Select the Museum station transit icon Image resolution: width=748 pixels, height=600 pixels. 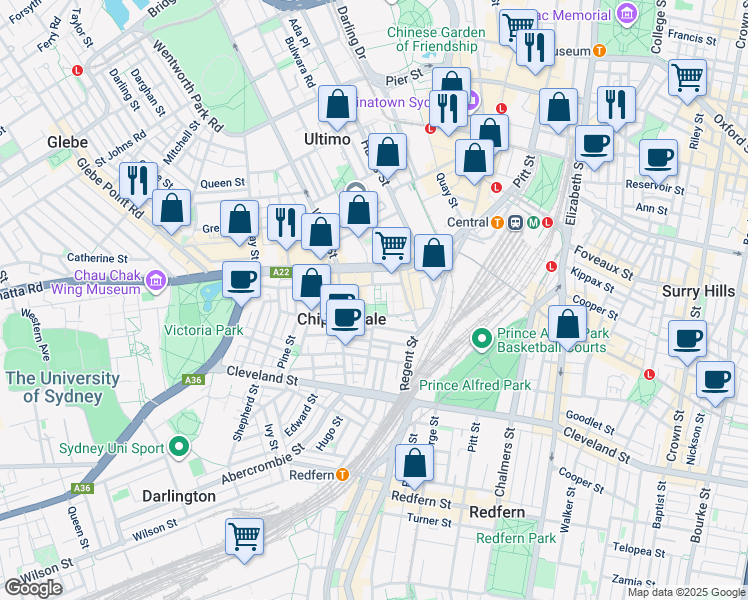click(x=599, y=51)
